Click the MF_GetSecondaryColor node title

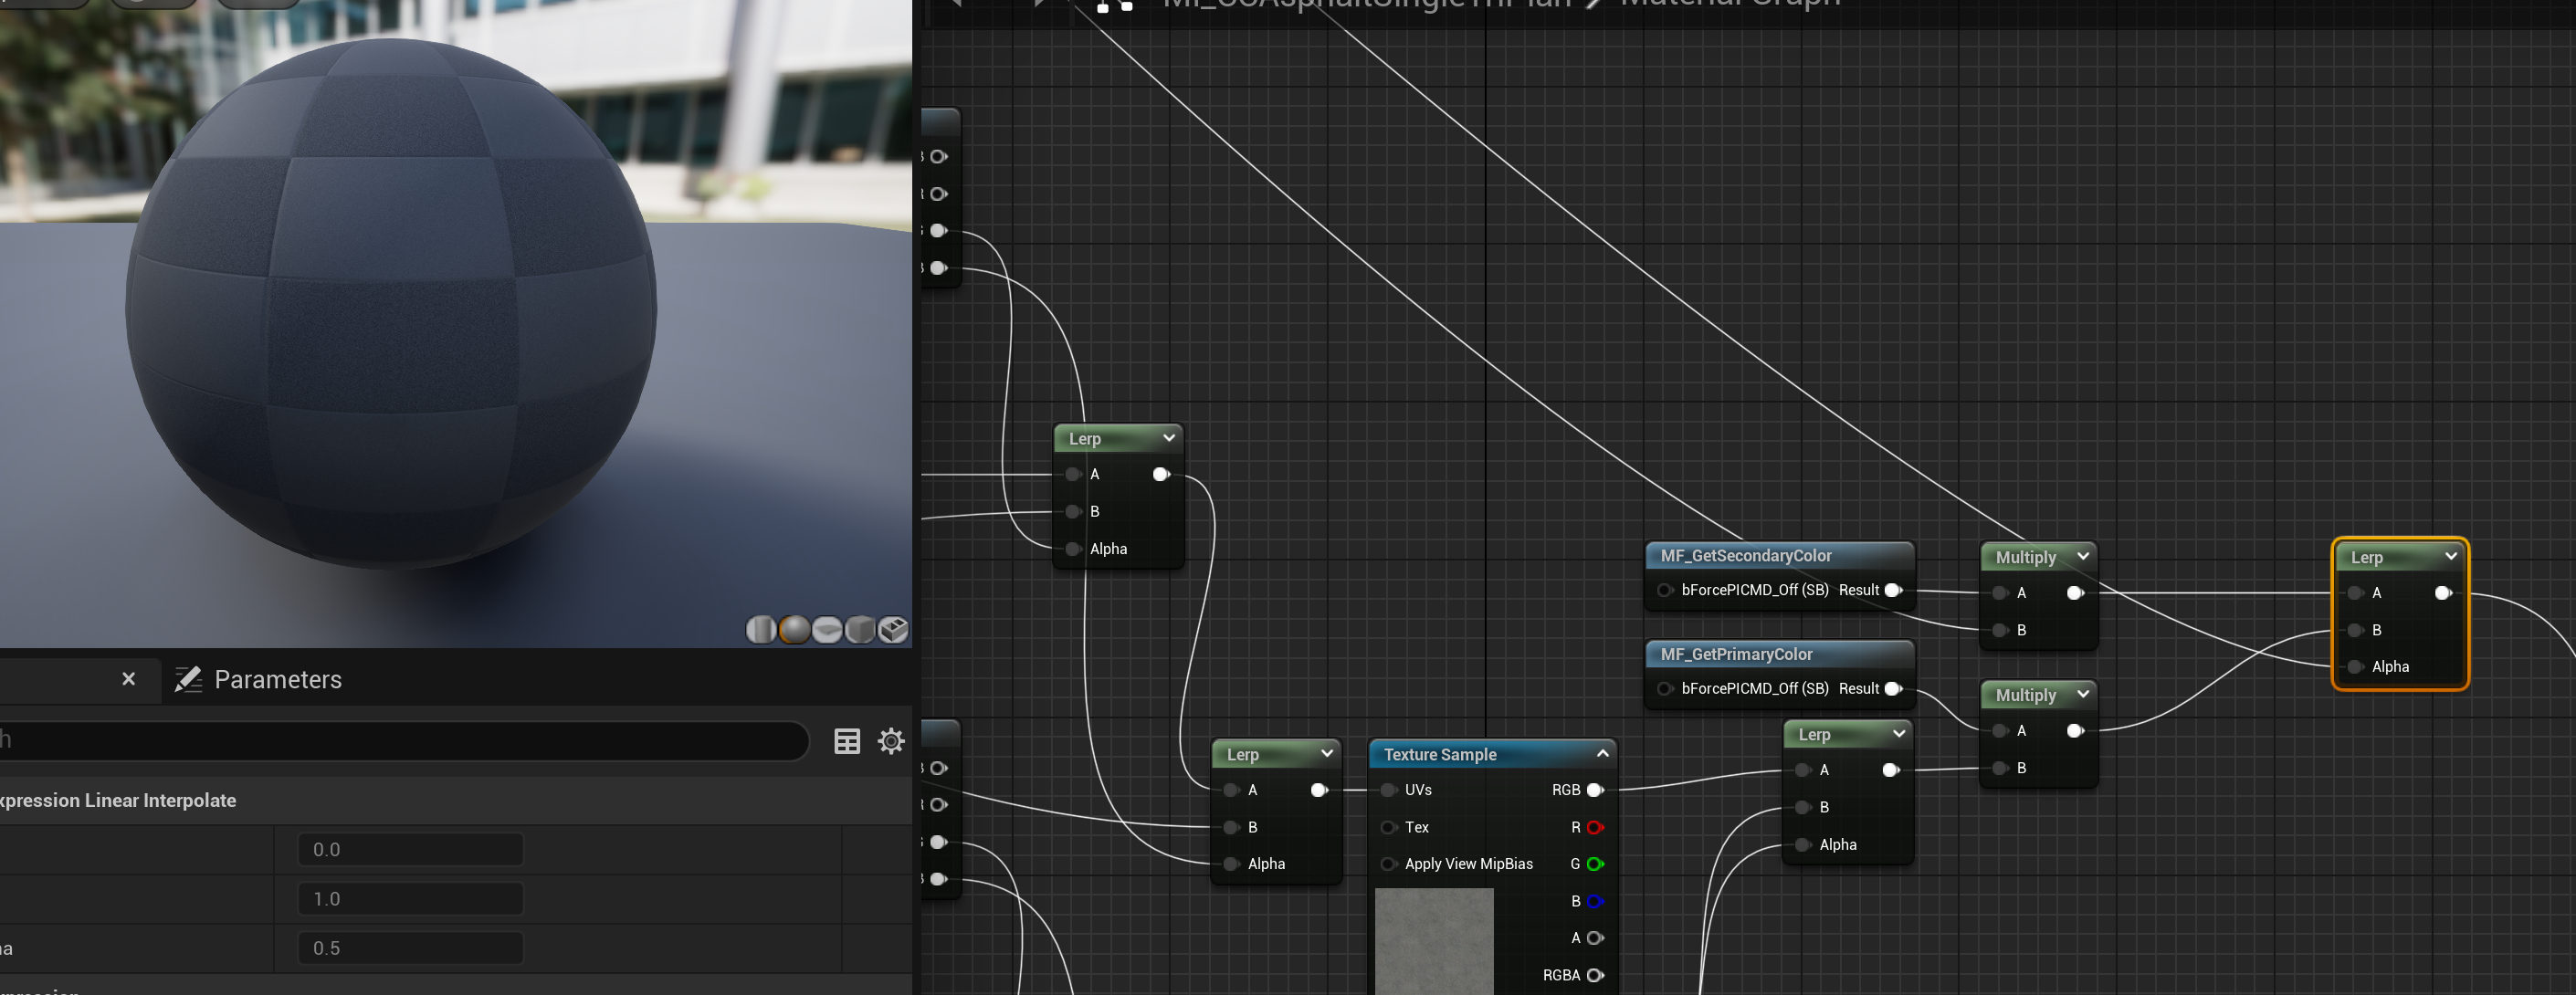tap(1745, 556)
